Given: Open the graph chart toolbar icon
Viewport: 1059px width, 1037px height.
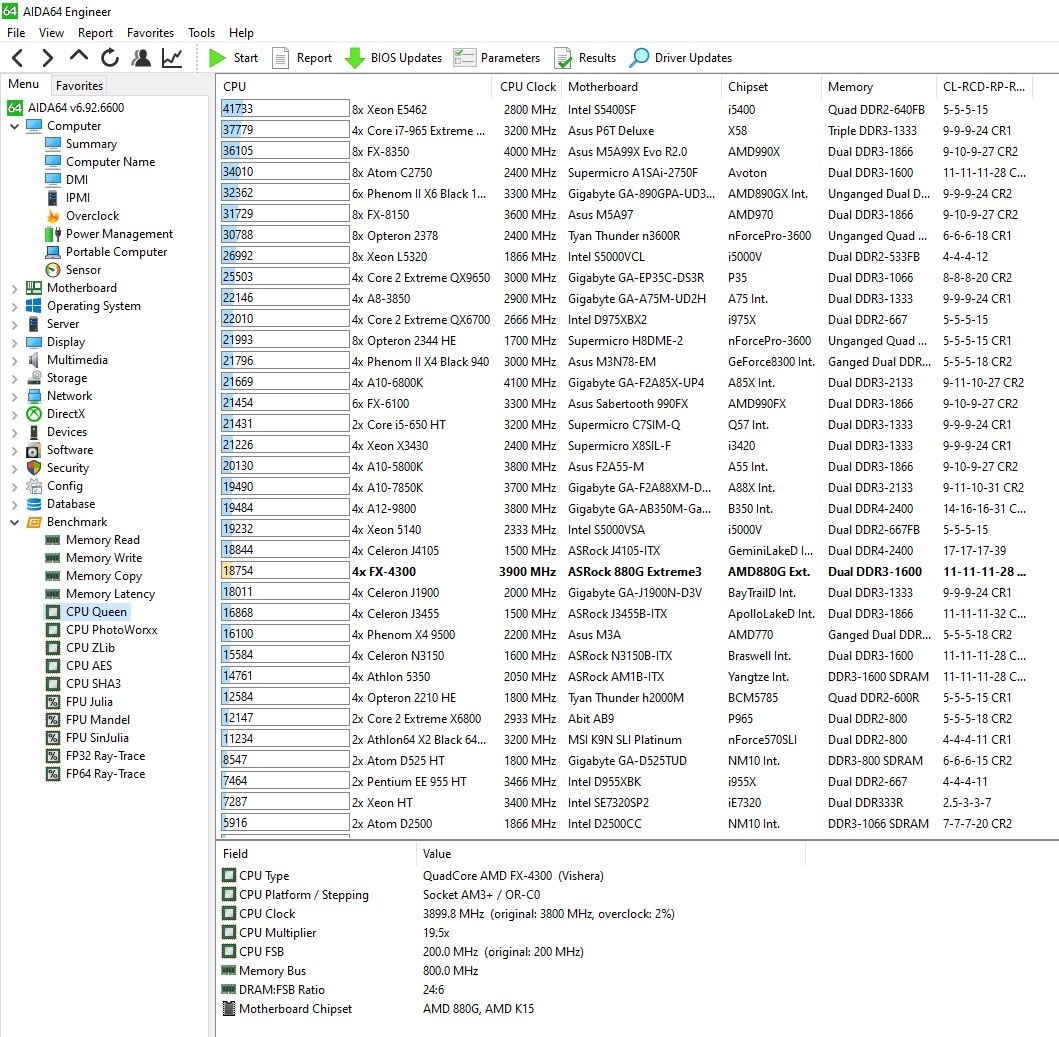Looking at the screenshot, I should click(172, 58).
